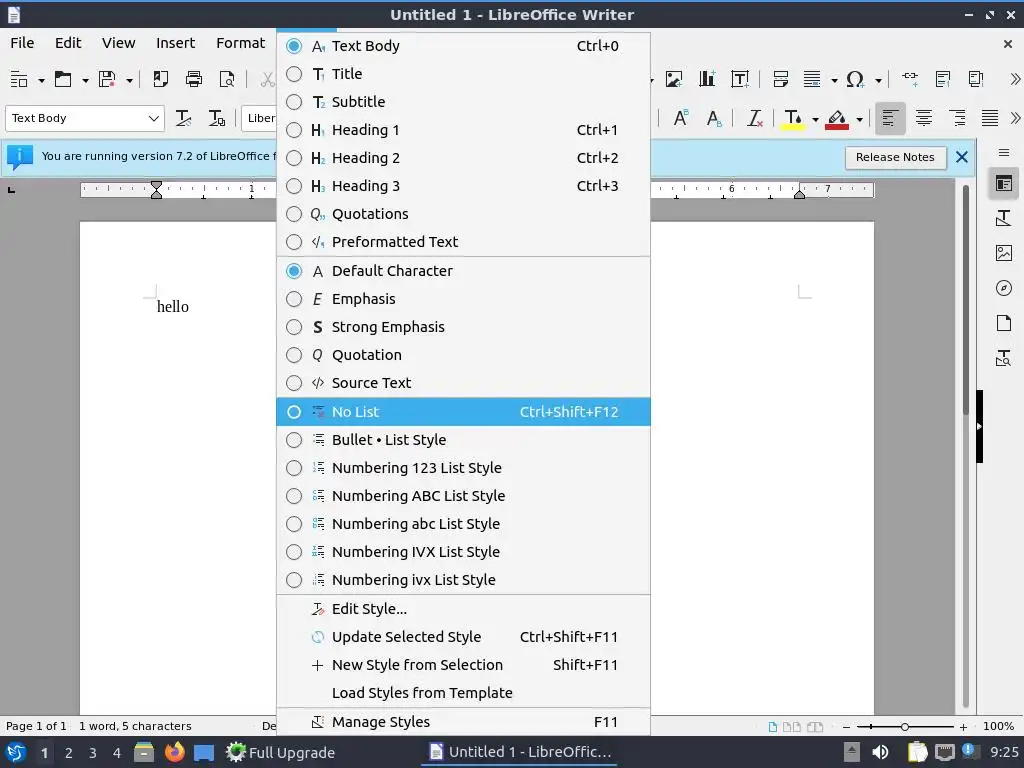1024x768 pixels.
Task: Click the Center Horizontally icon
Action: click(x=923, y=118)
